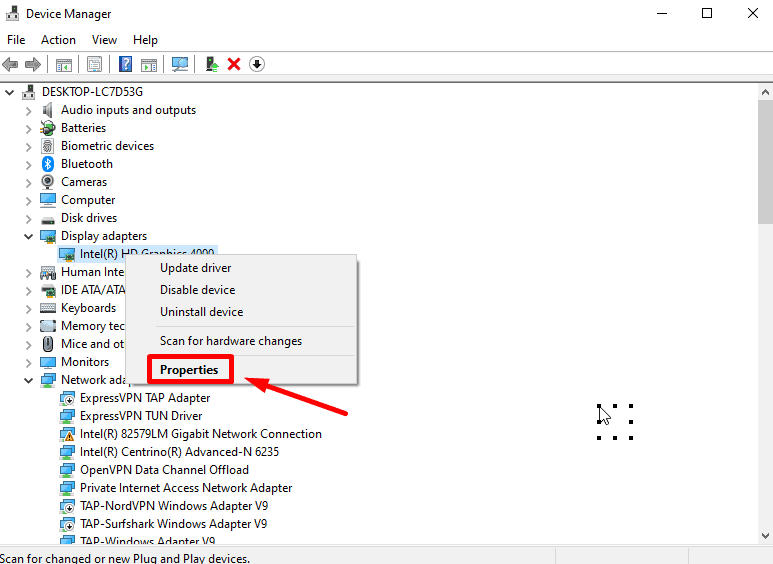This screenshot has height=564, width=773.
Task: Click the scrollbar down arrow
Action: pyautogui.click(x=765, y=536)
